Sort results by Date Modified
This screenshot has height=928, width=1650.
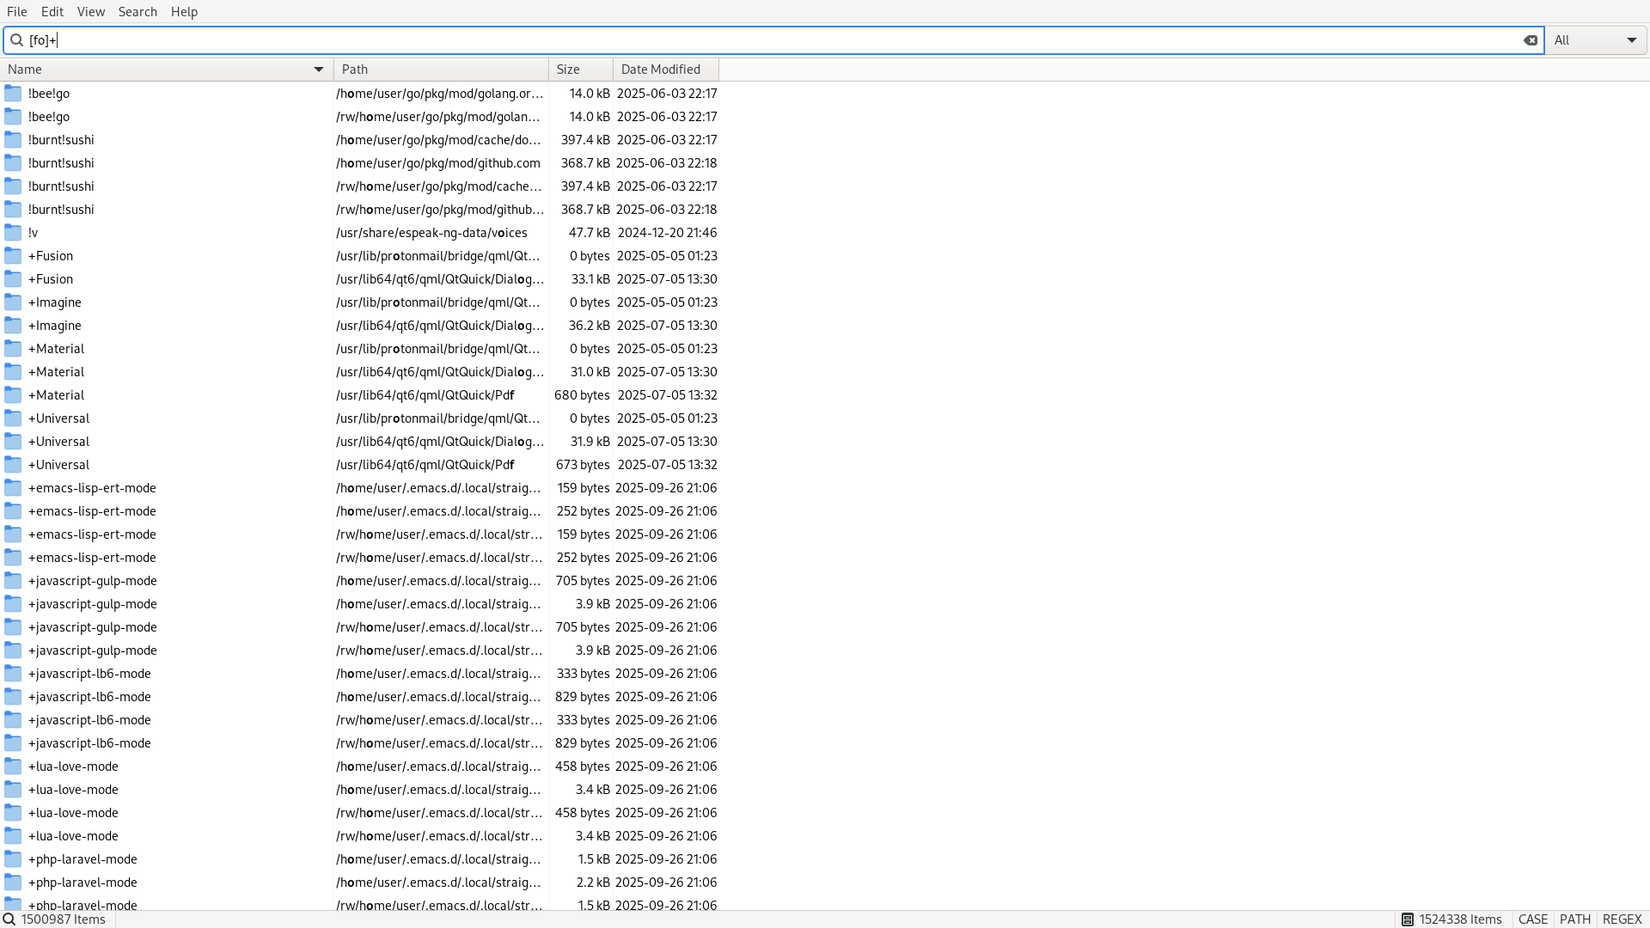click(x=664, y=69)
